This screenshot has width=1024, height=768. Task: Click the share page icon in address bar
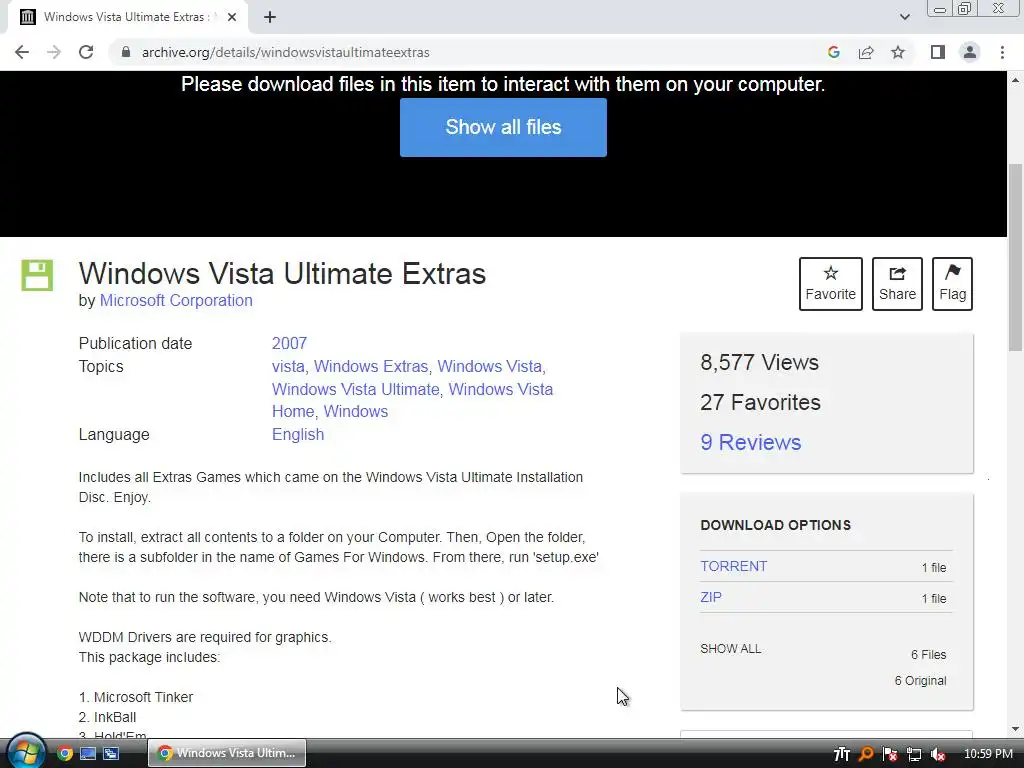866,52
